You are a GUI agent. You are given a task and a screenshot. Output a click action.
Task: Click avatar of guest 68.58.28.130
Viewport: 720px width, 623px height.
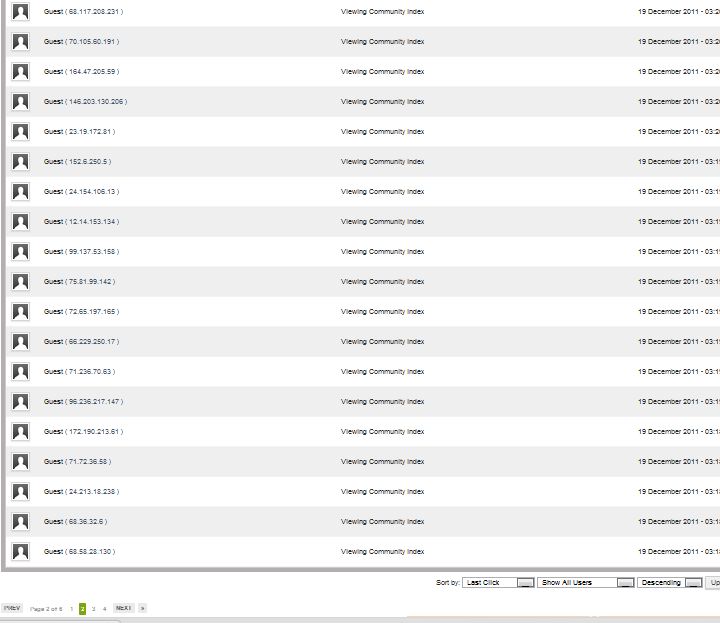(20, 551)
